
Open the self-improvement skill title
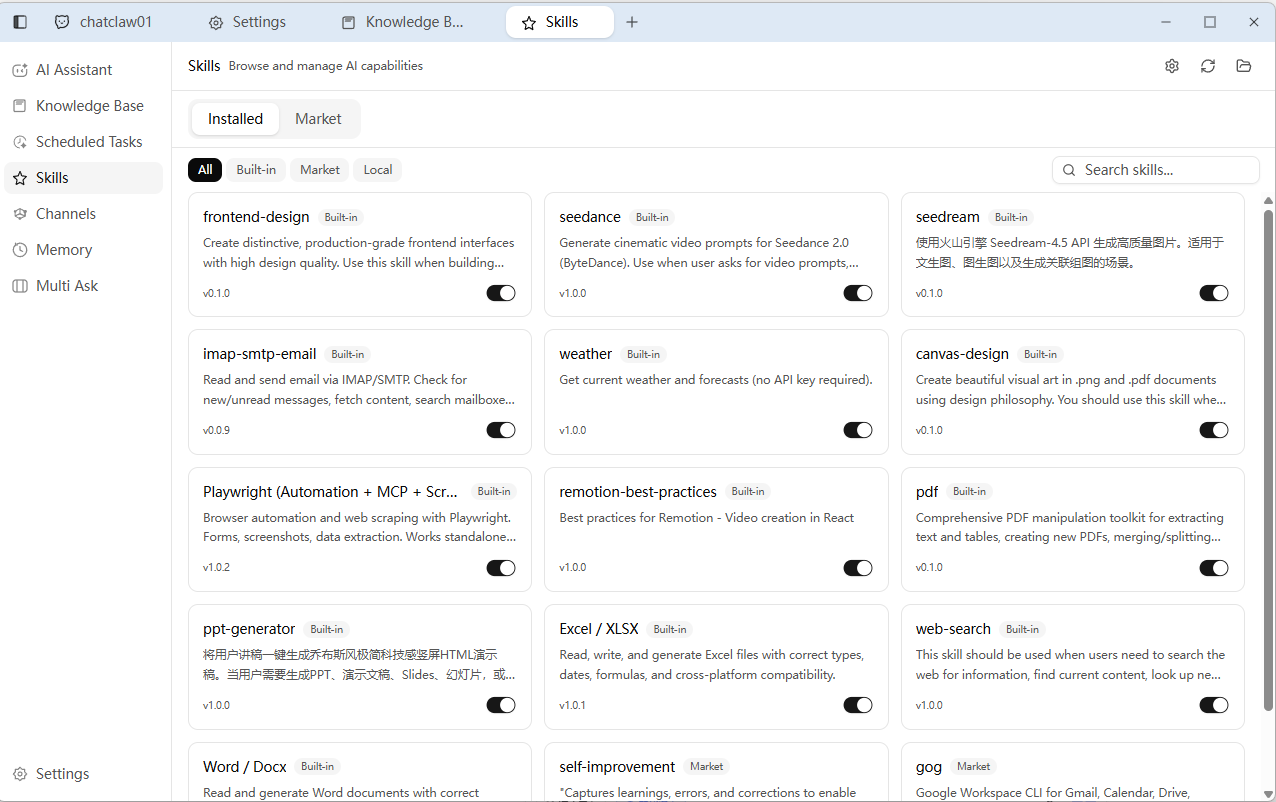coord(617,767)
